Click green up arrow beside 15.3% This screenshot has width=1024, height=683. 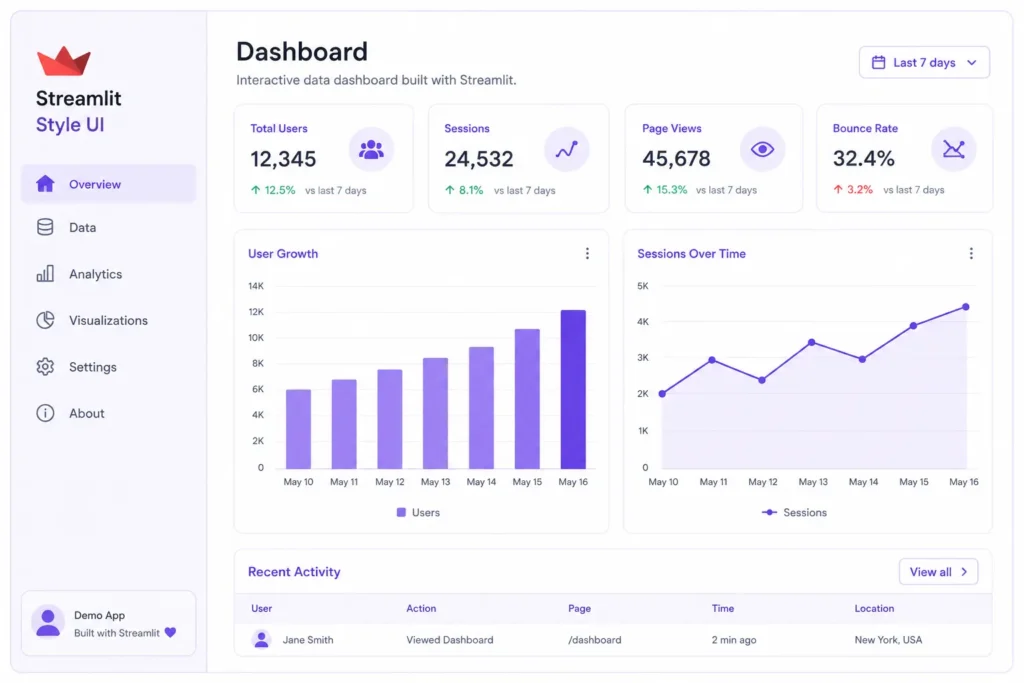click(647, 189)
